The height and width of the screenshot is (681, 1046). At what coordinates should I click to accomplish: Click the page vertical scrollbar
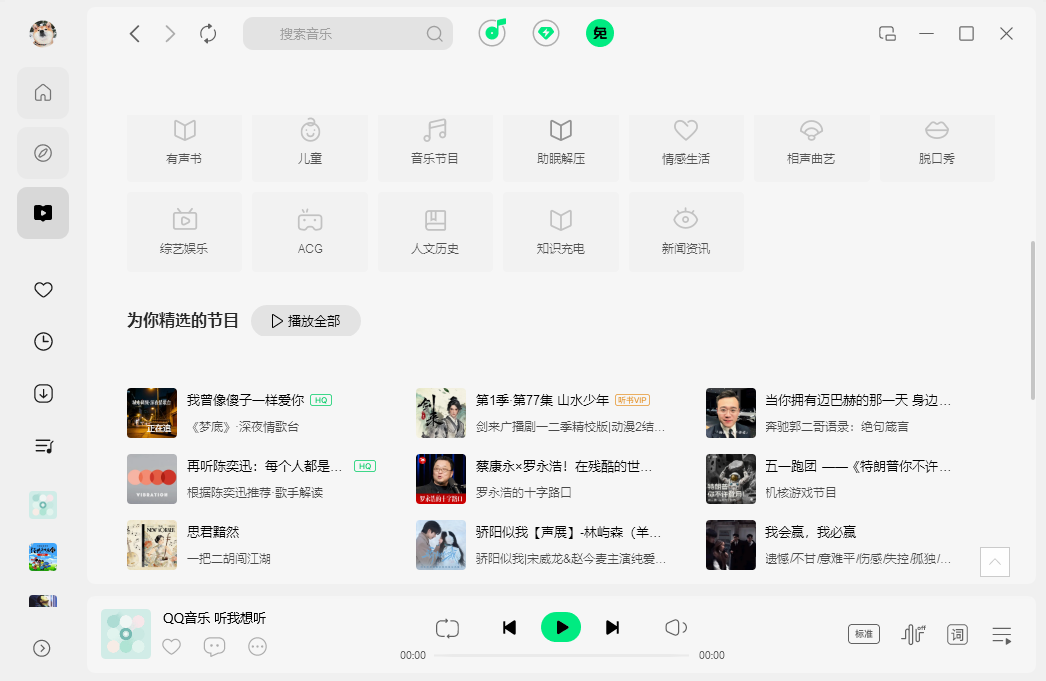point(1033,320)
